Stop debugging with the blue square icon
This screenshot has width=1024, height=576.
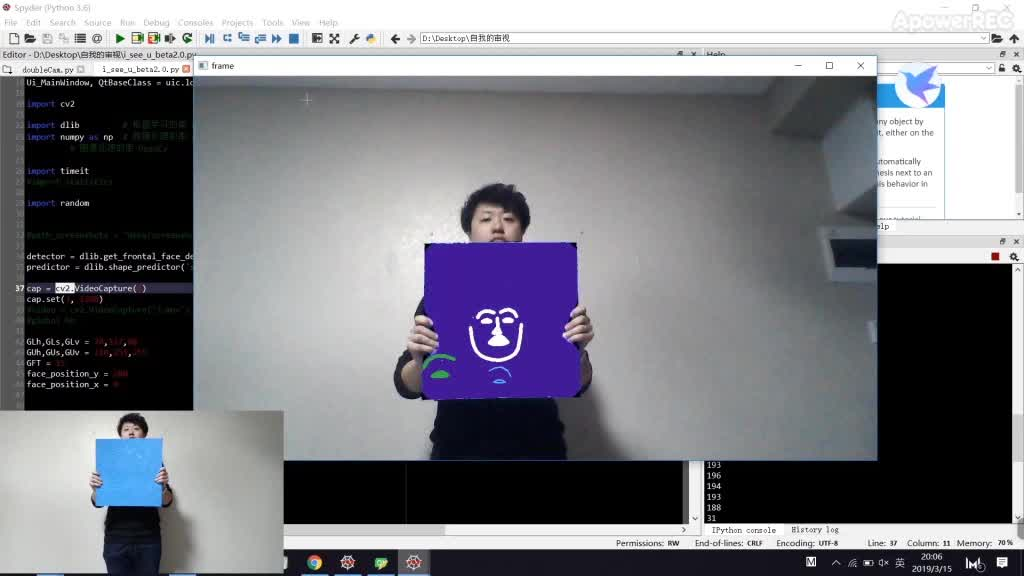(294, 39)
